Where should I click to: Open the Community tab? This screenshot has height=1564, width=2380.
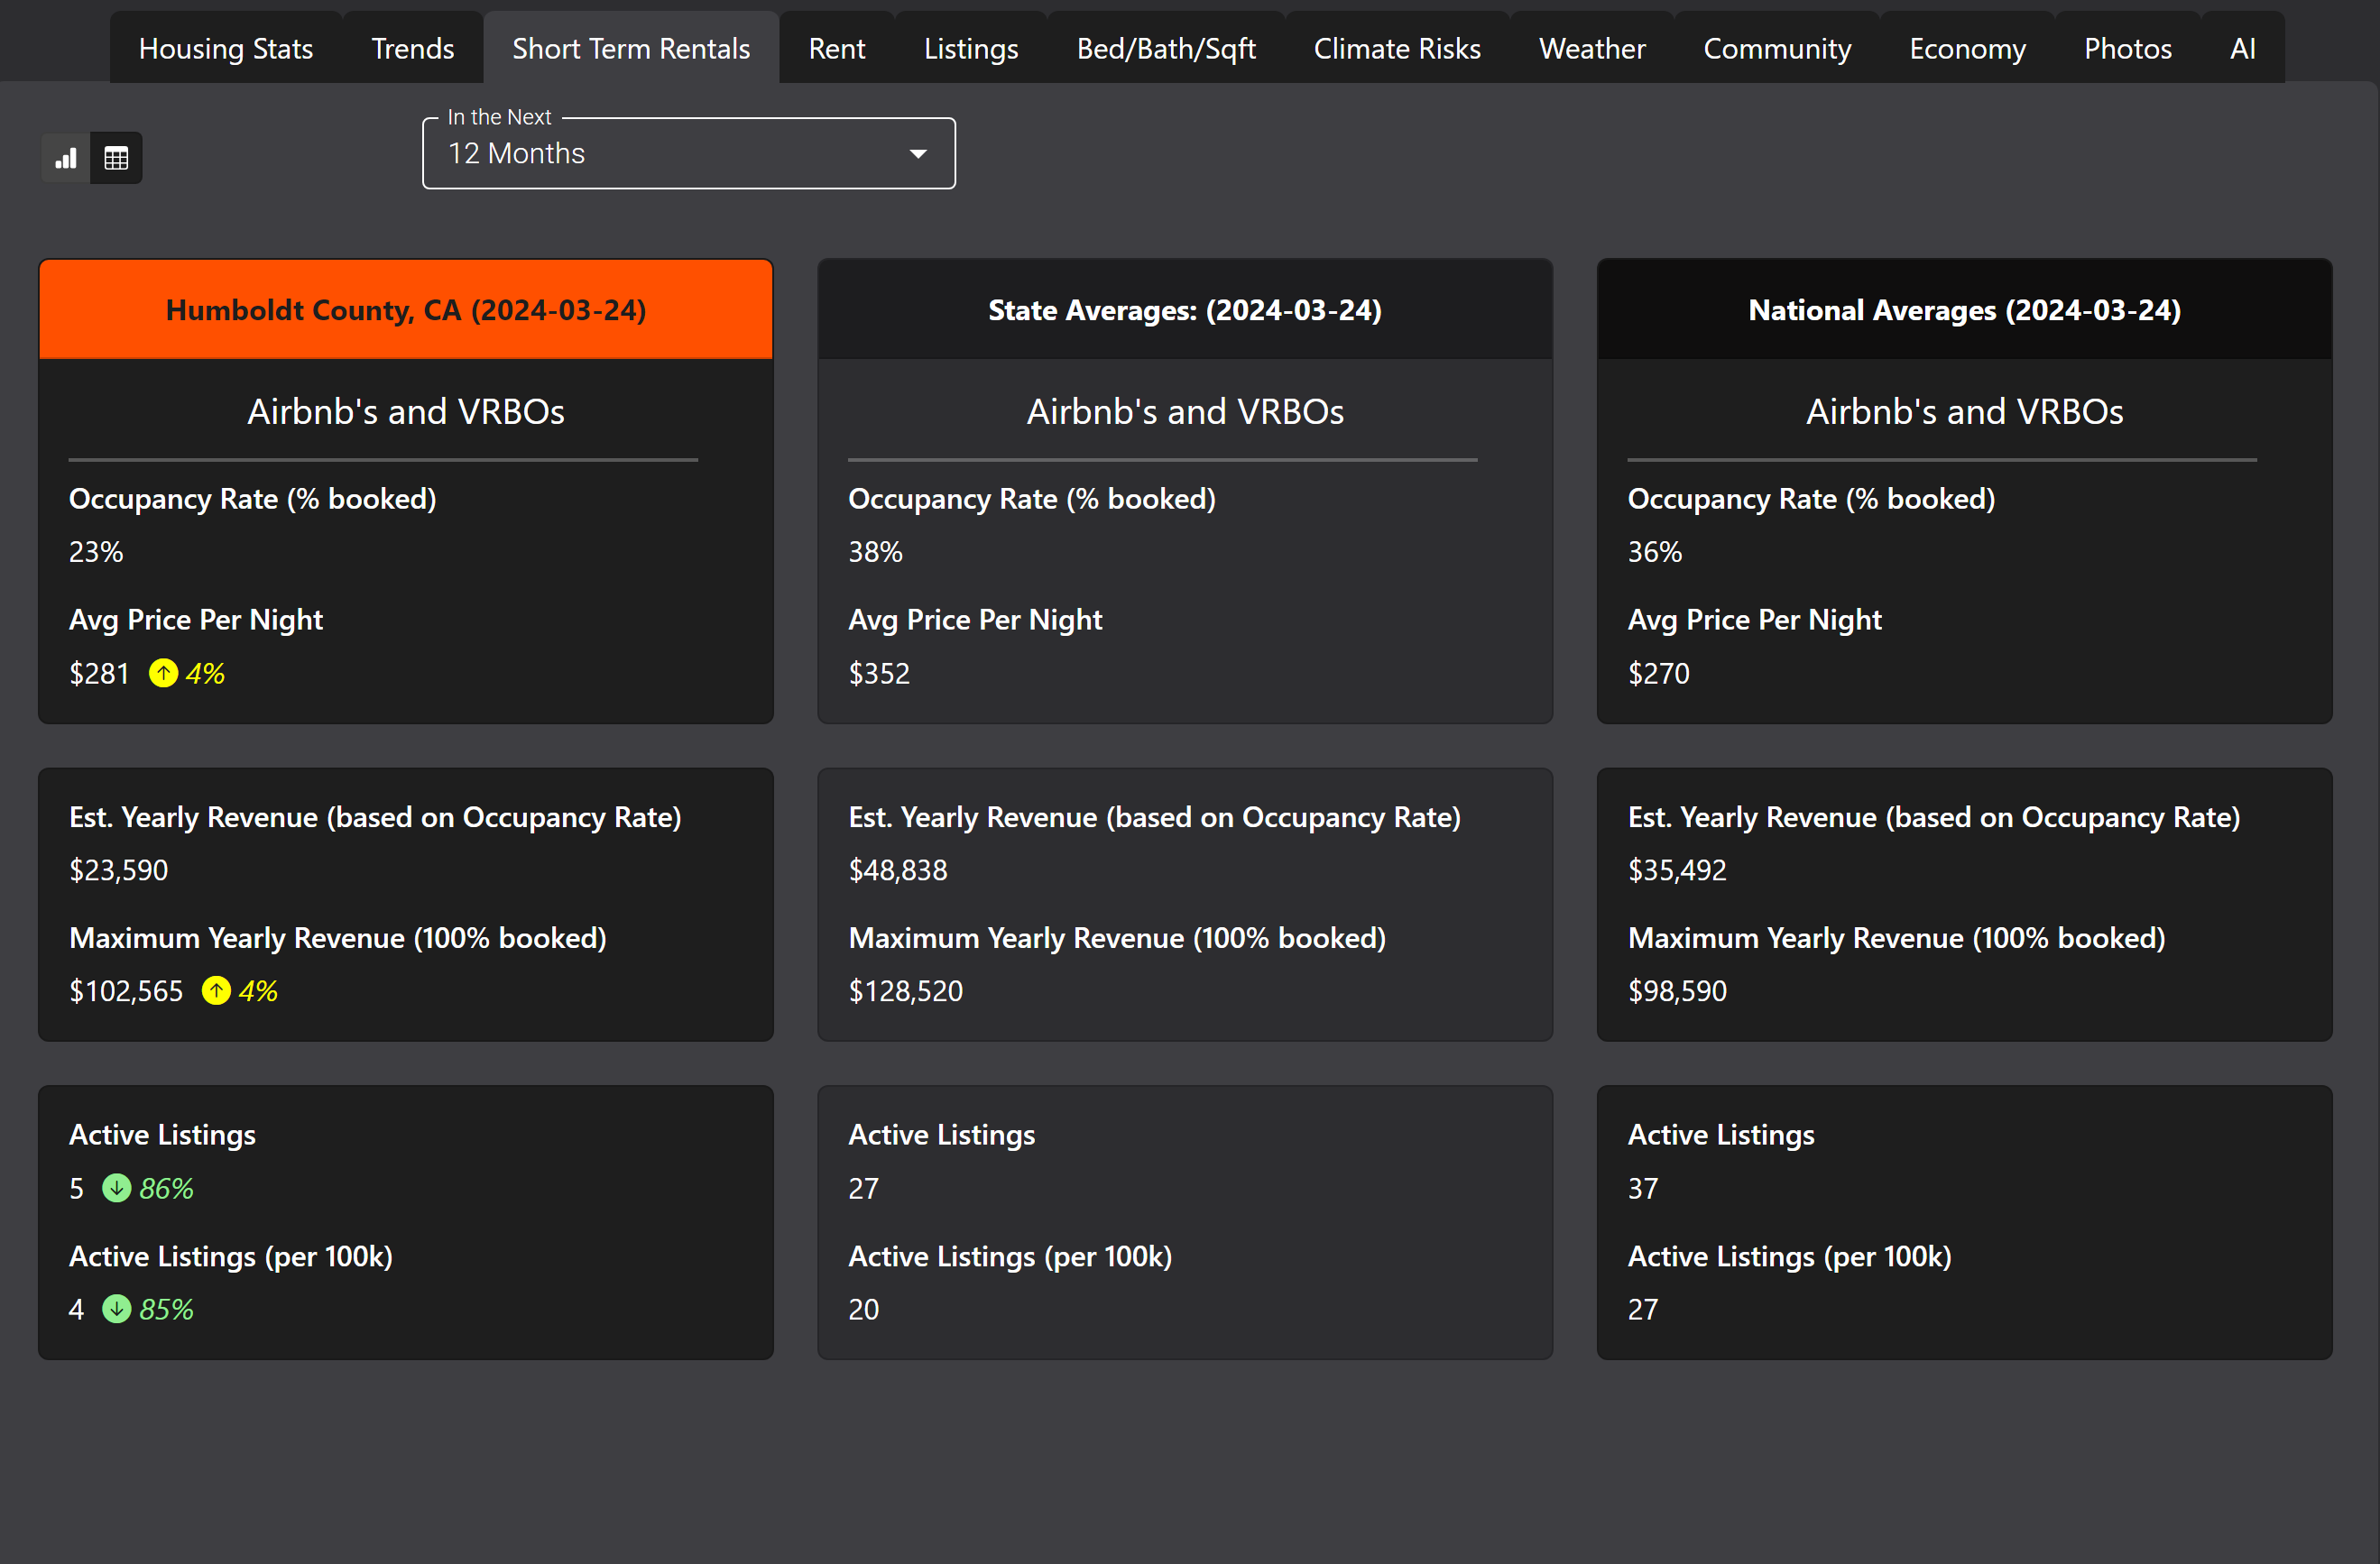click(1777, 48)
